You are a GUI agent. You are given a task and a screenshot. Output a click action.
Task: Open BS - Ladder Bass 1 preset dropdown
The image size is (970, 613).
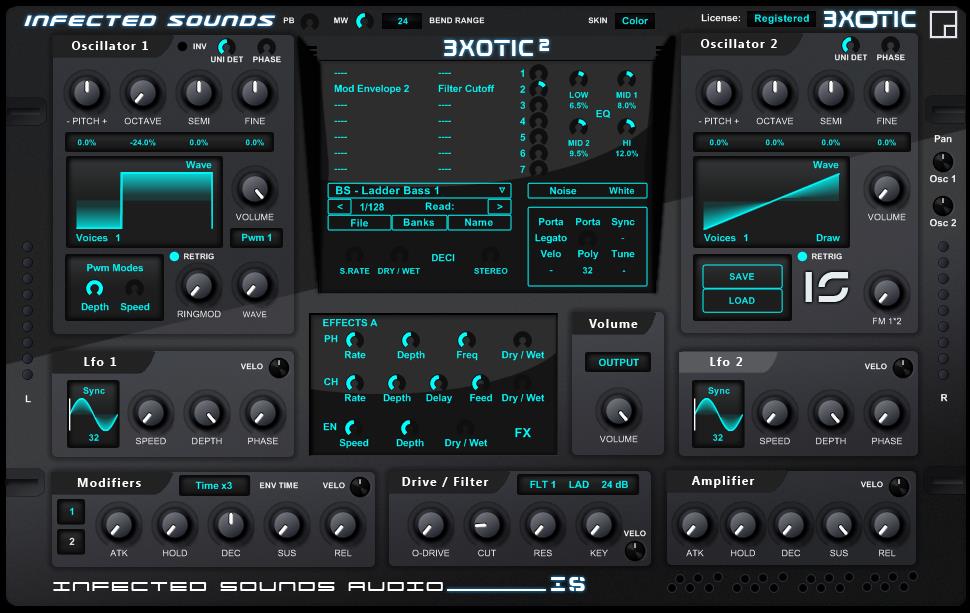point(419,191)
